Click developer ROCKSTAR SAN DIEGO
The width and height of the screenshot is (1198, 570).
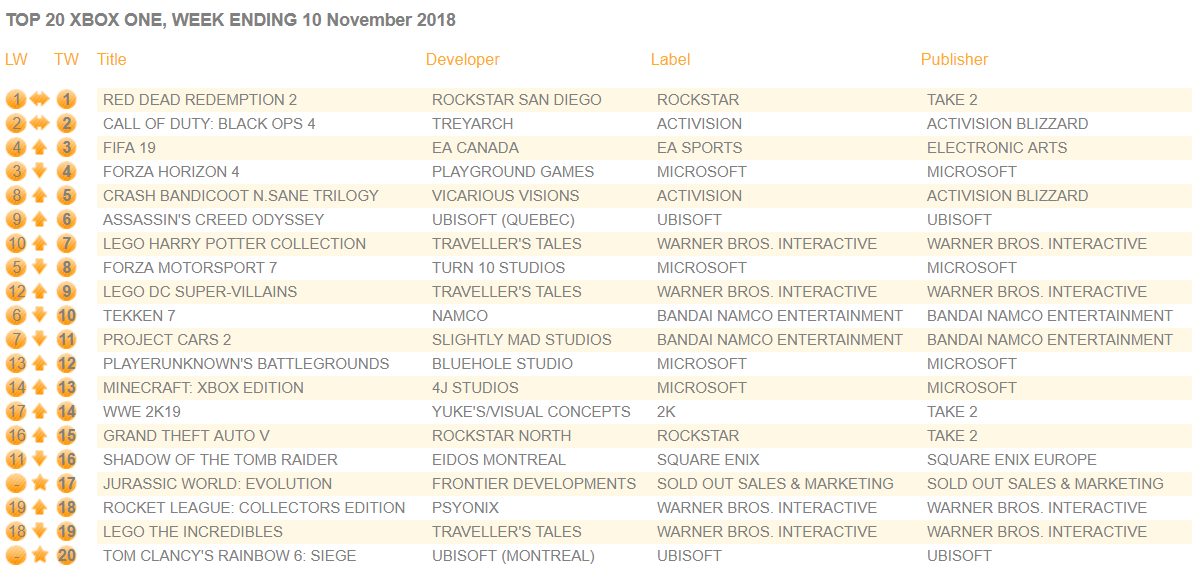(516, 99)
